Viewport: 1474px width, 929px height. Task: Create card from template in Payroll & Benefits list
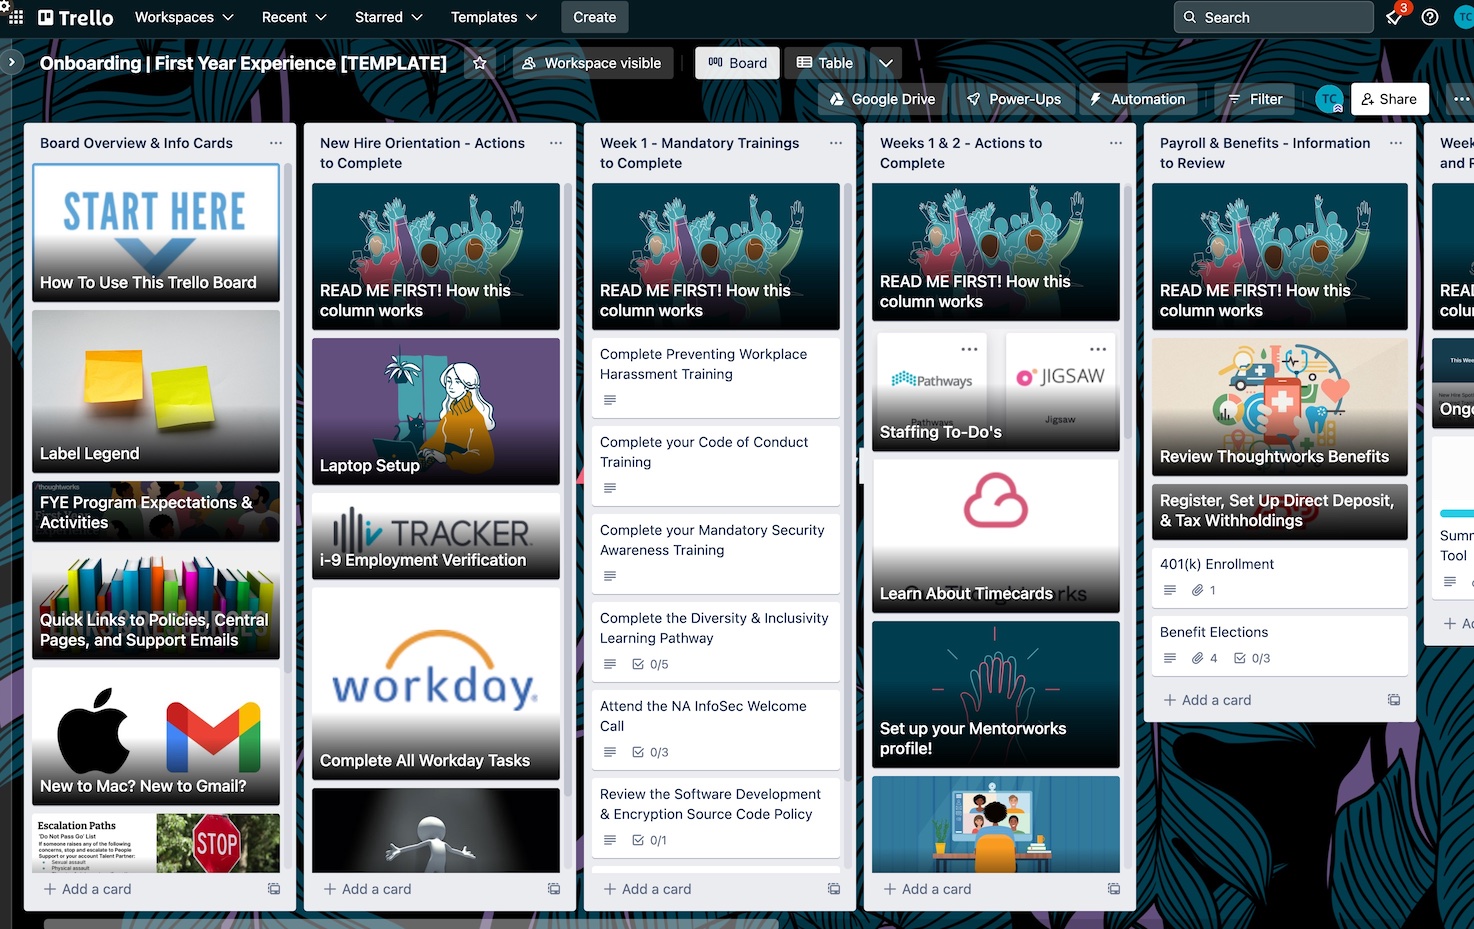[x=1394, y=700]
